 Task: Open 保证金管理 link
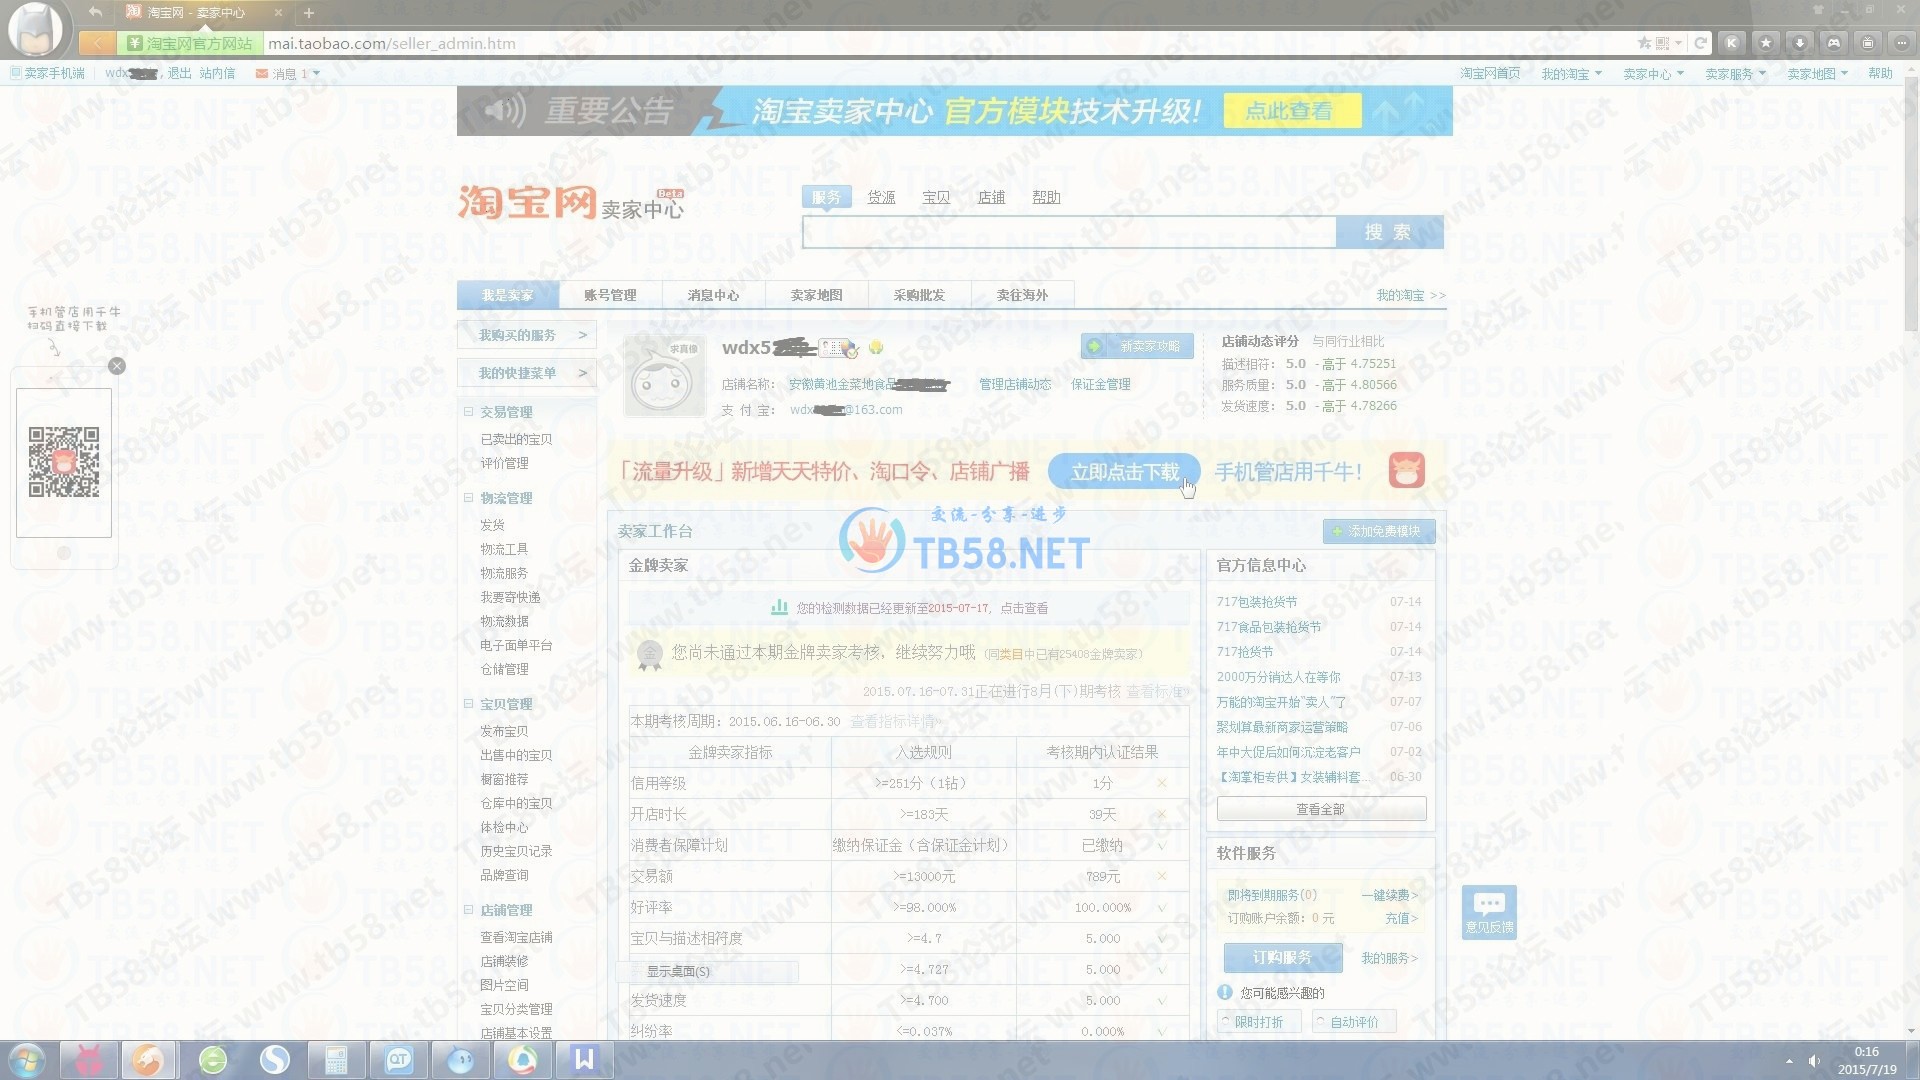click(x=1100, y=384)
